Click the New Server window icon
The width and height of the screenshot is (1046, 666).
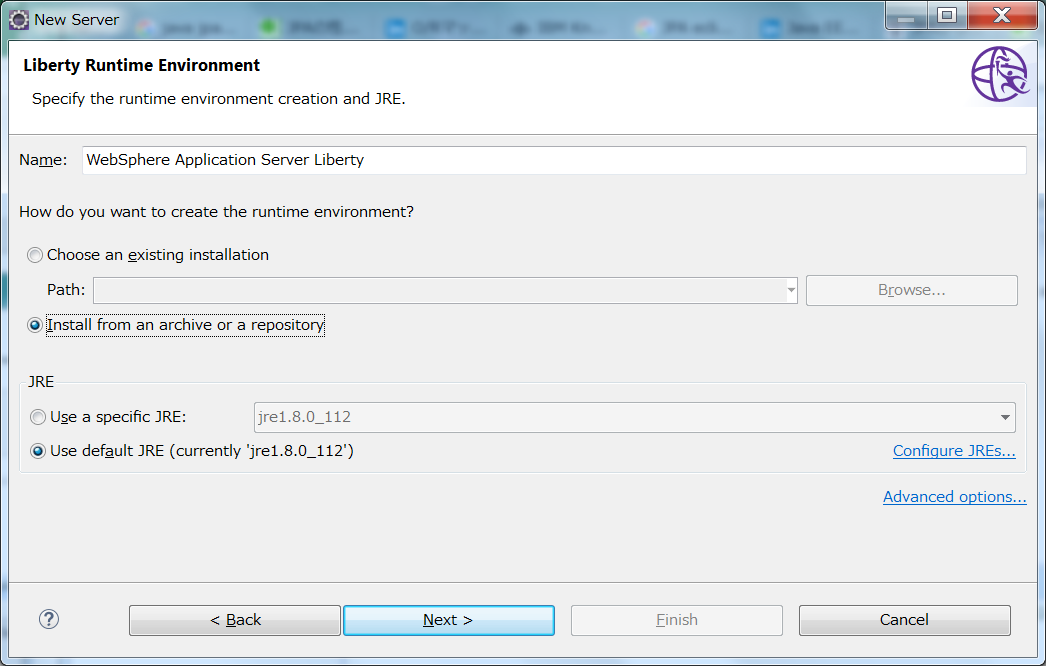[18, 18]
